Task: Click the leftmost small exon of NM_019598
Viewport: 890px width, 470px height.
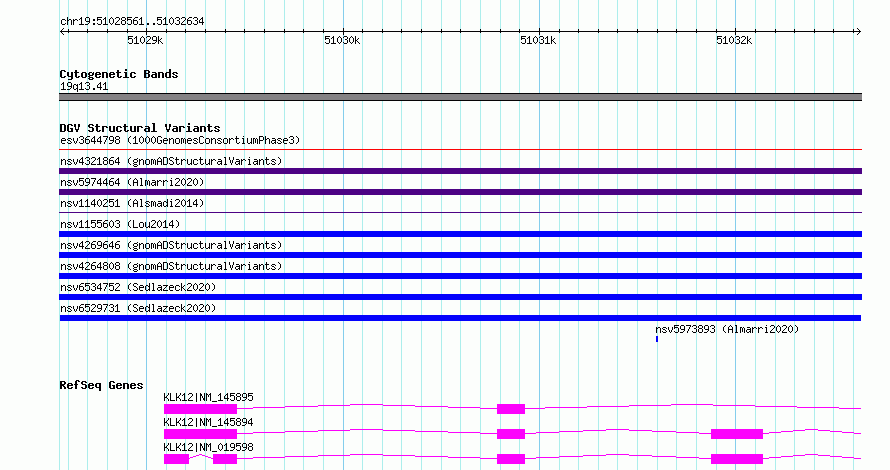Action: [x=177, y=459]
